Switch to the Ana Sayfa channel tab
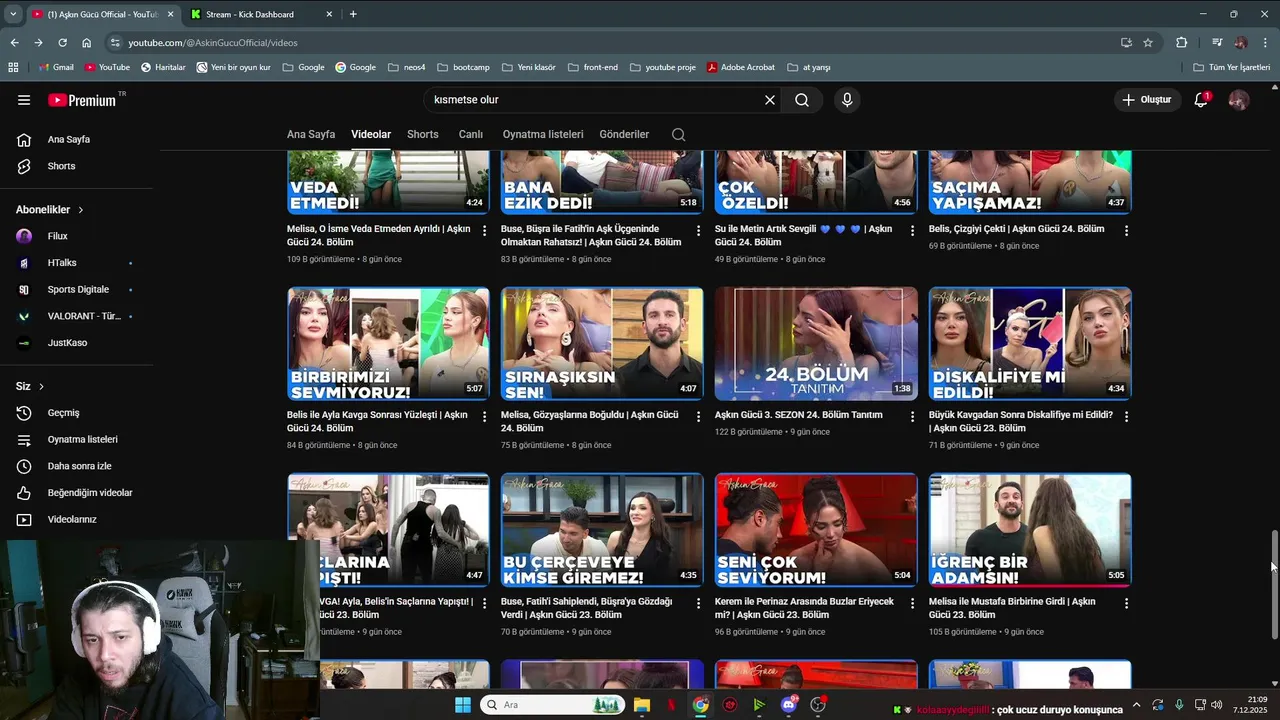The height and width of the screenshot is (720, 1280). [311, 134]
